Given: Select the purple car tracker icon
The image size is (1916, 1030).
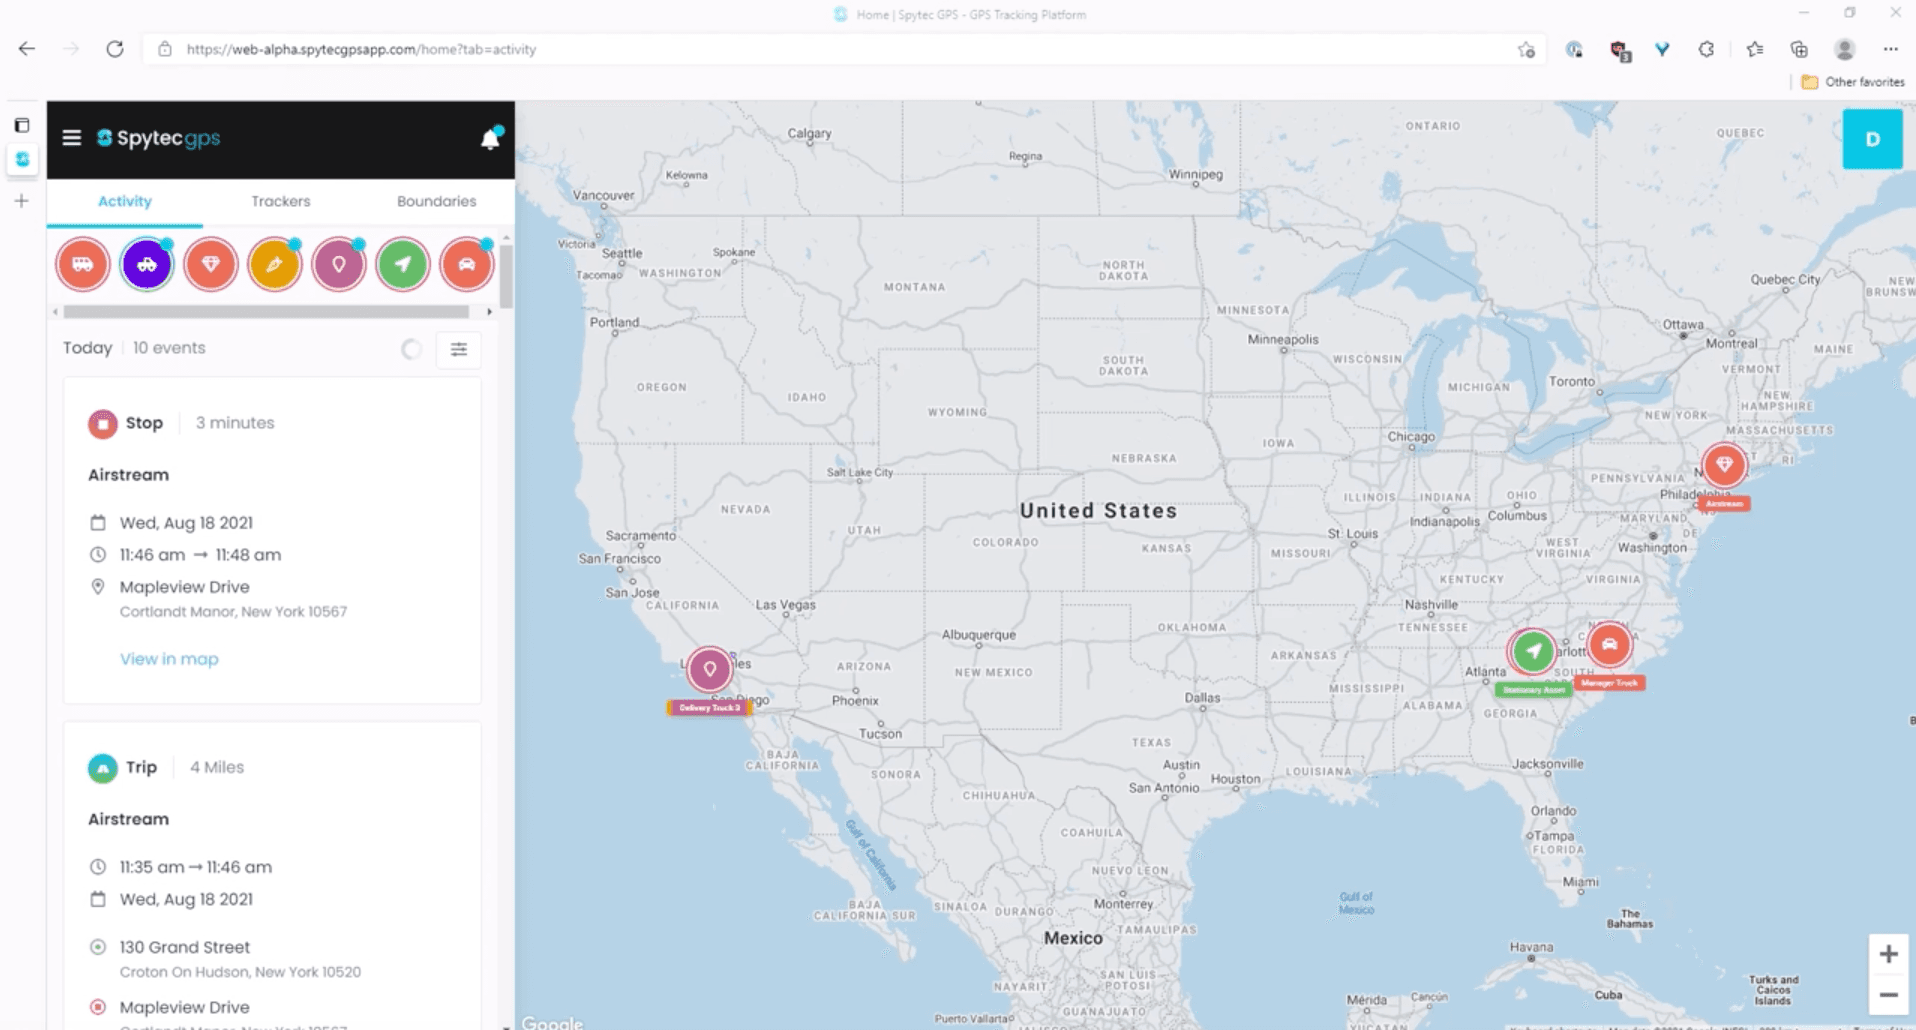Looking at the screenshot, I should (147, 265).
